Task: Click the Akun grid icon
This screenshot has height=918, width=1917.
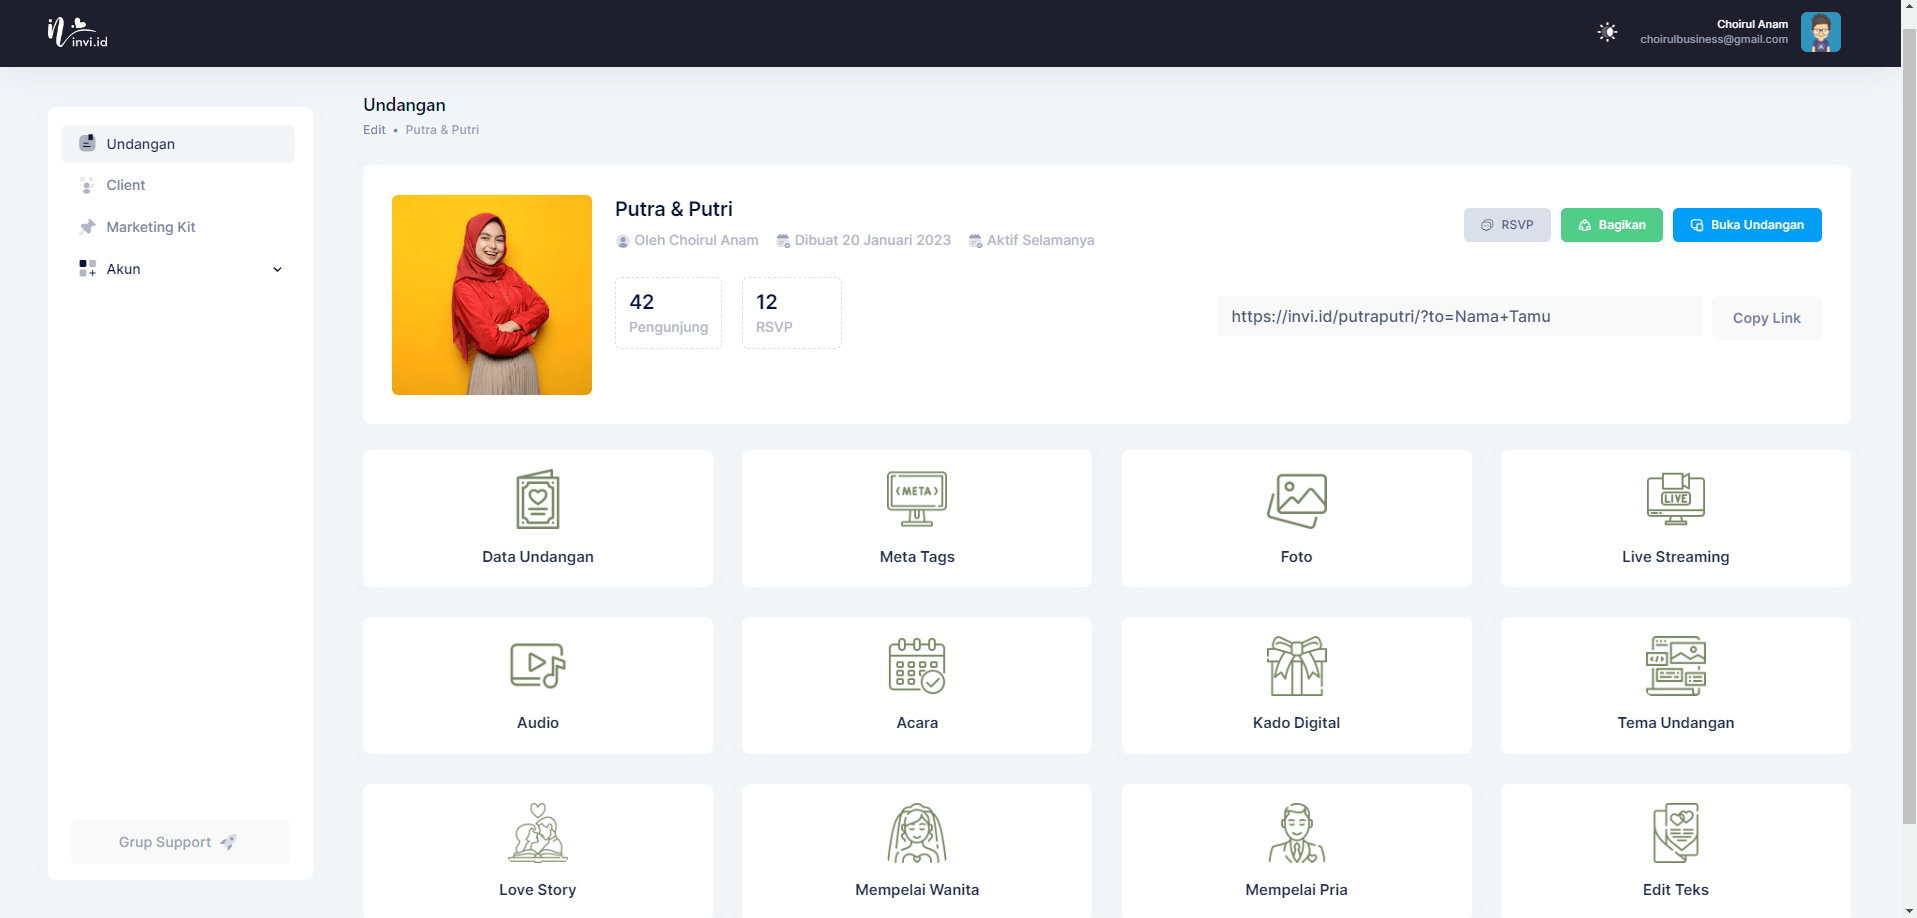Action: (87, 268)
